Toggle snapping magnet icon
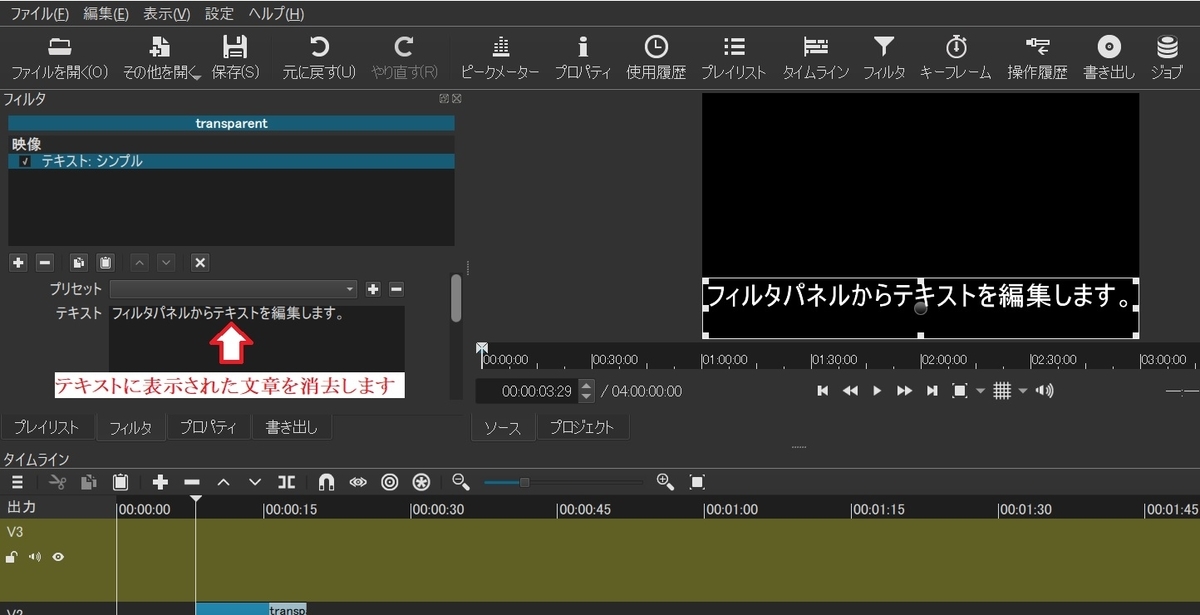 [x=326, y=482]
